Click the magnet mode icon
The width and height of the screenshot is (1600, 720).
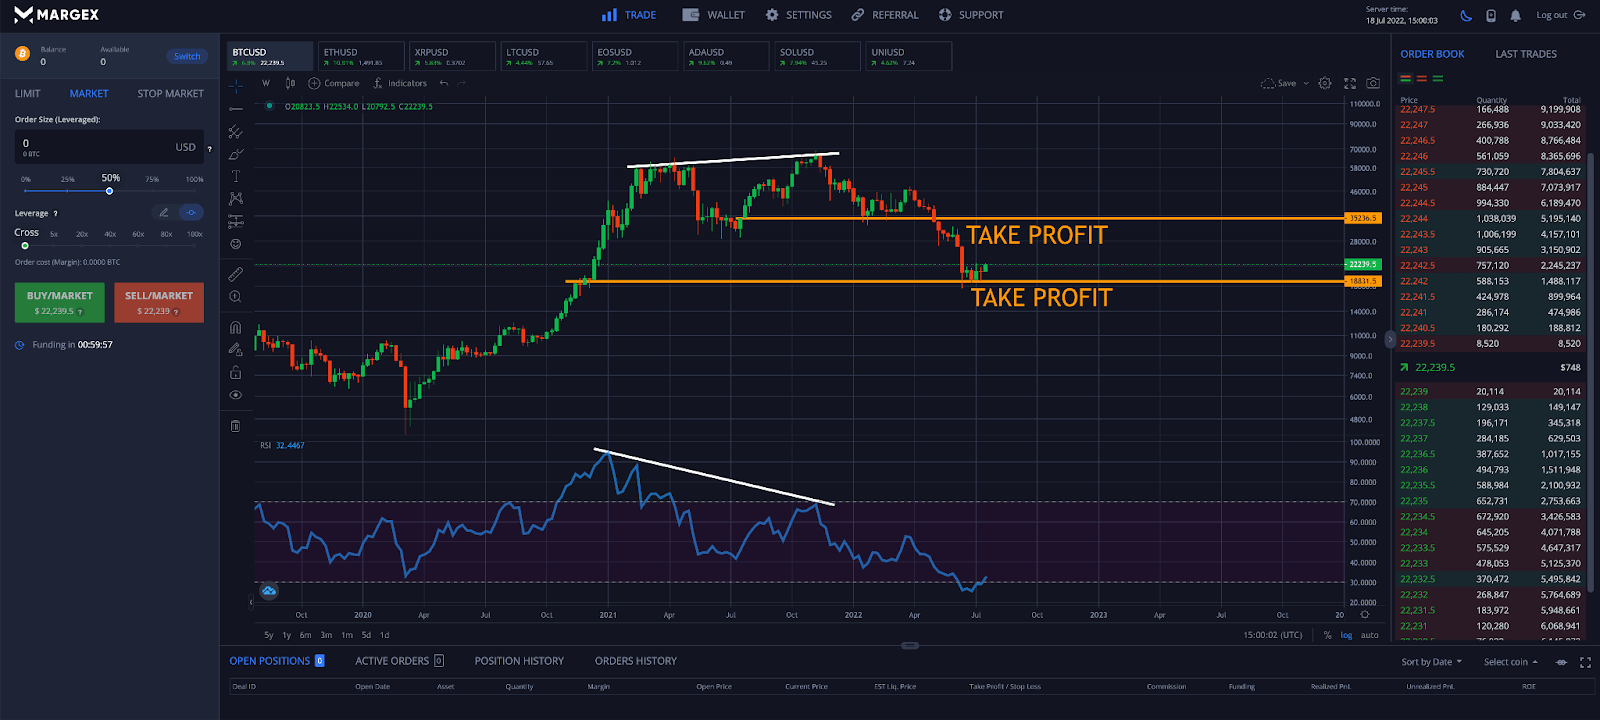coord(236,327)
